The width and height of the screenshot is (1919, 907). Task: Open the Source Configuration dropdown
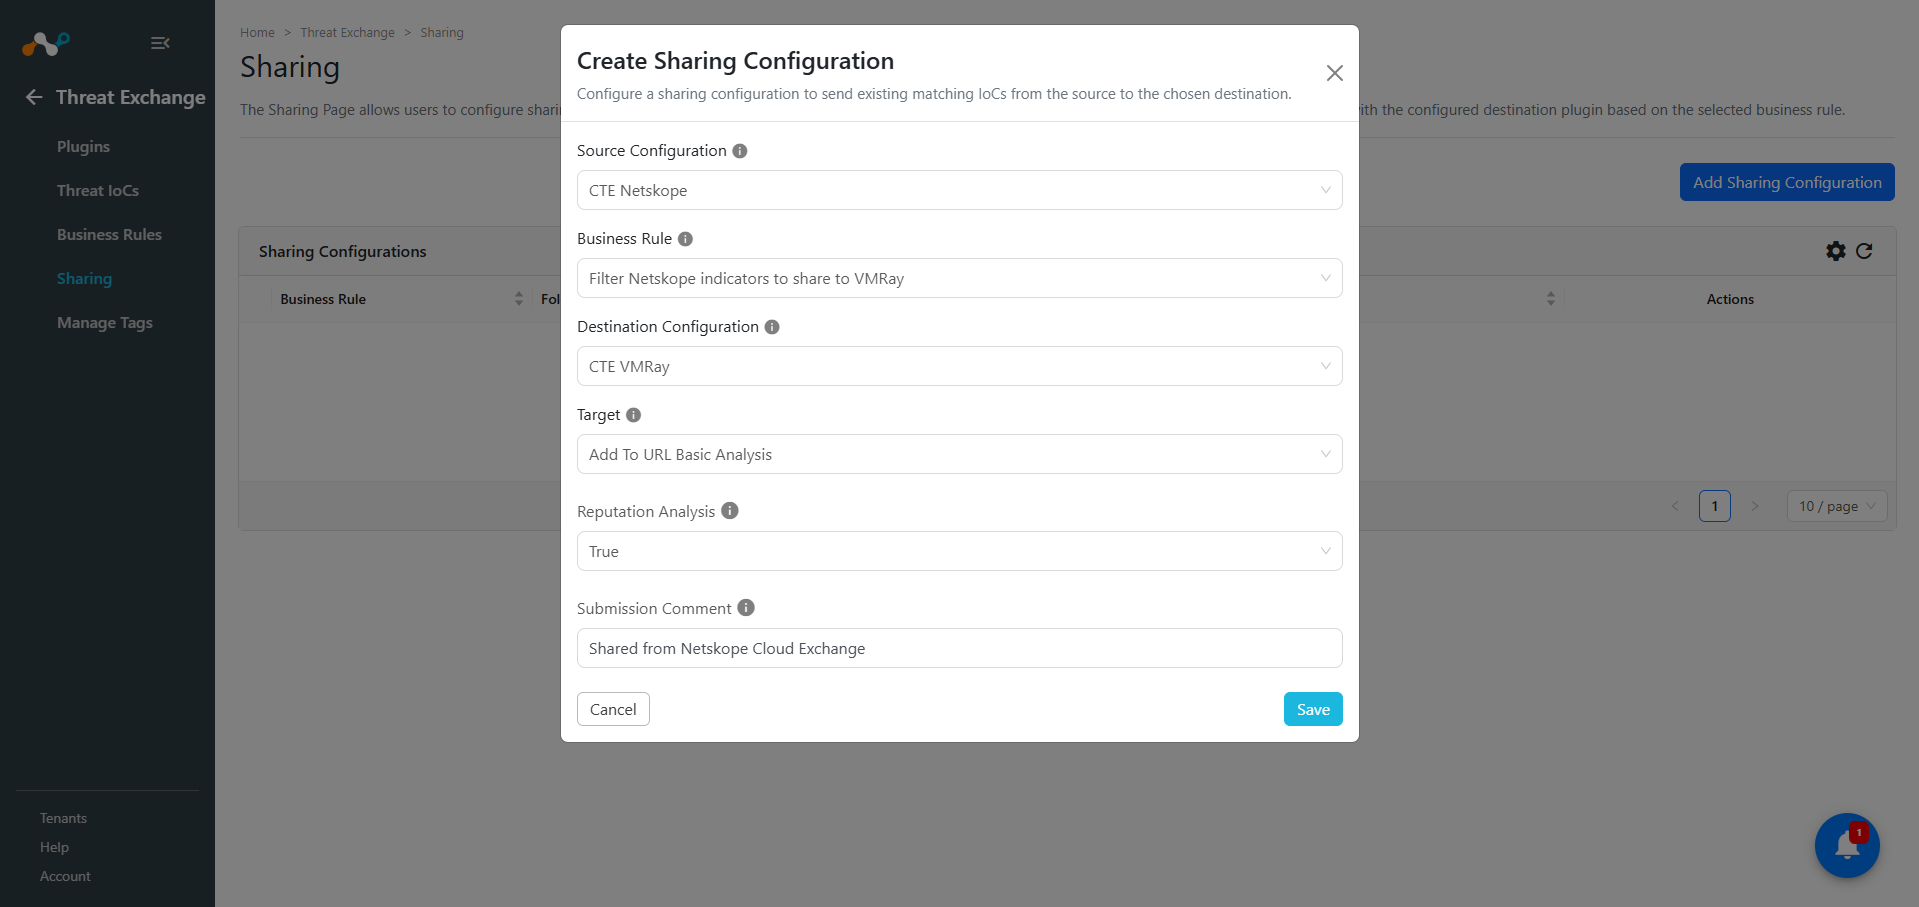pos(959,190)
